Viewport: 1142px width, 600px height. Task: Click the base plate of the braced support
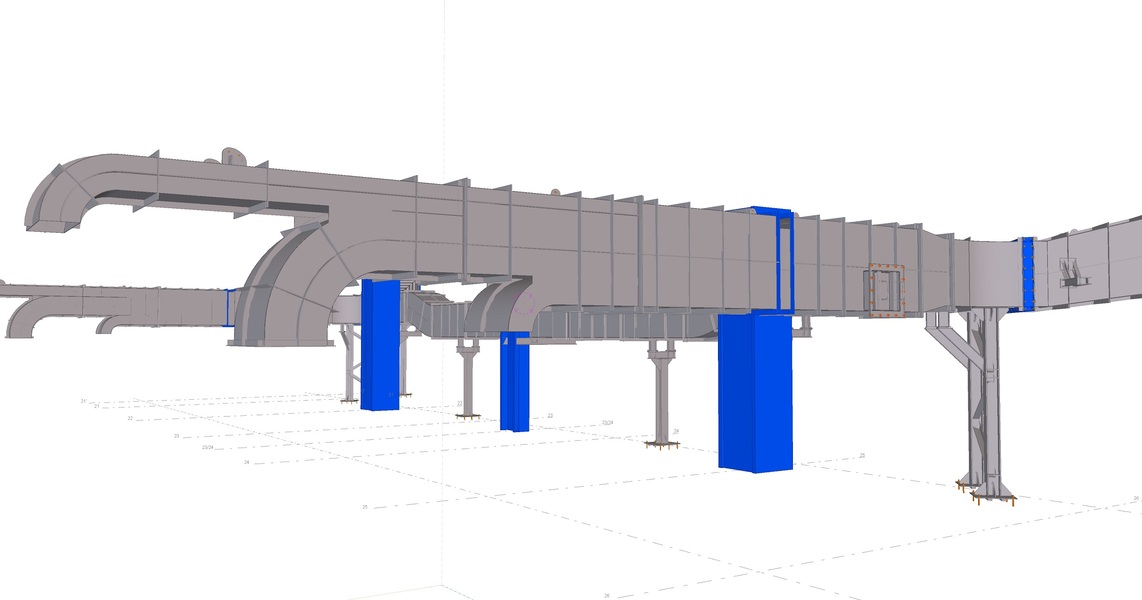coord(986,490)
